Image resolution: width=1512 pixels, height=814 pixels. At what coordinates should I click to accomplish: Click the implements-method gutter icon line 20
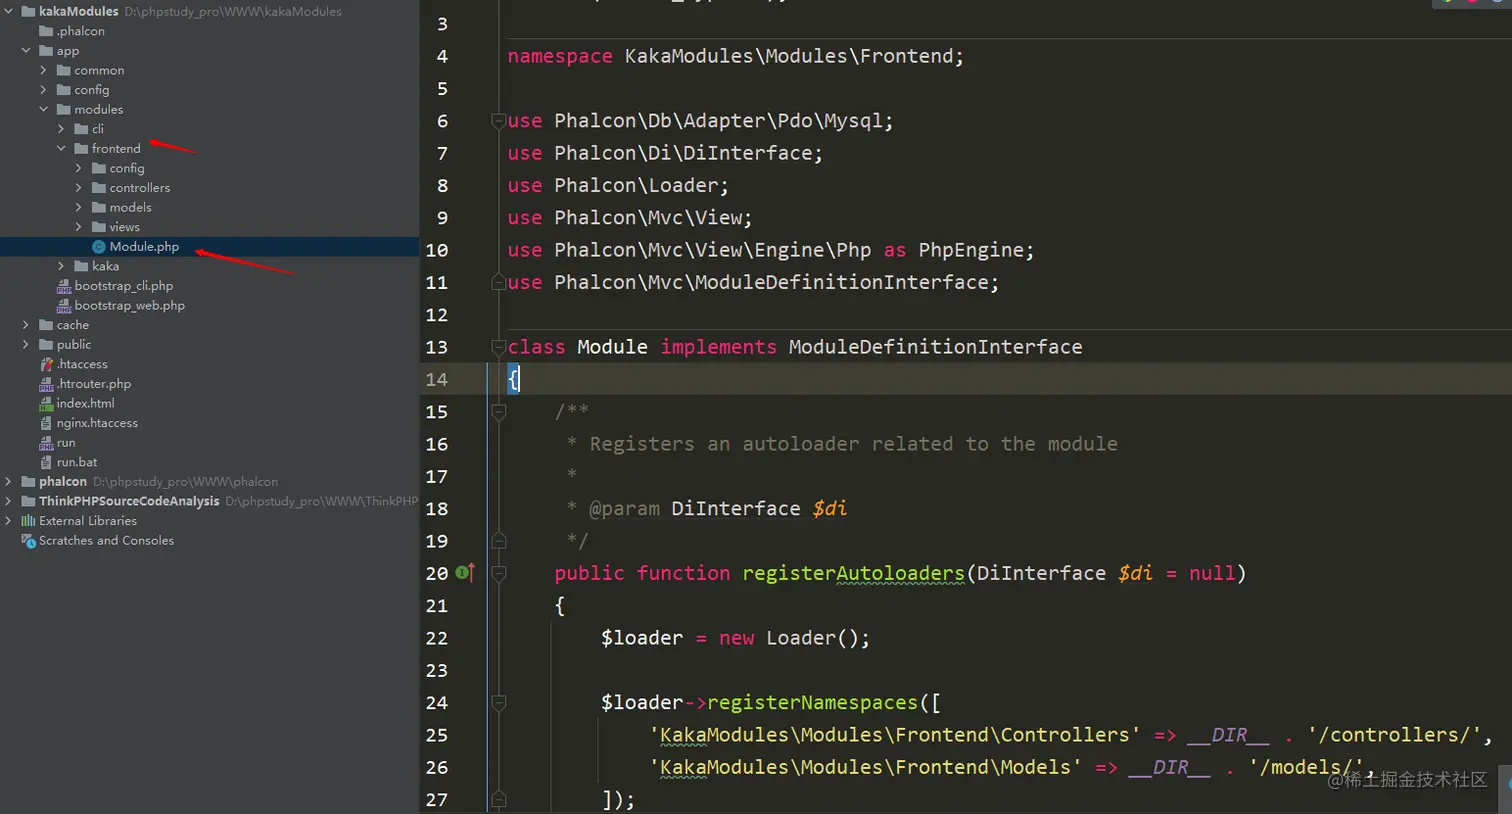coord(465,572)
